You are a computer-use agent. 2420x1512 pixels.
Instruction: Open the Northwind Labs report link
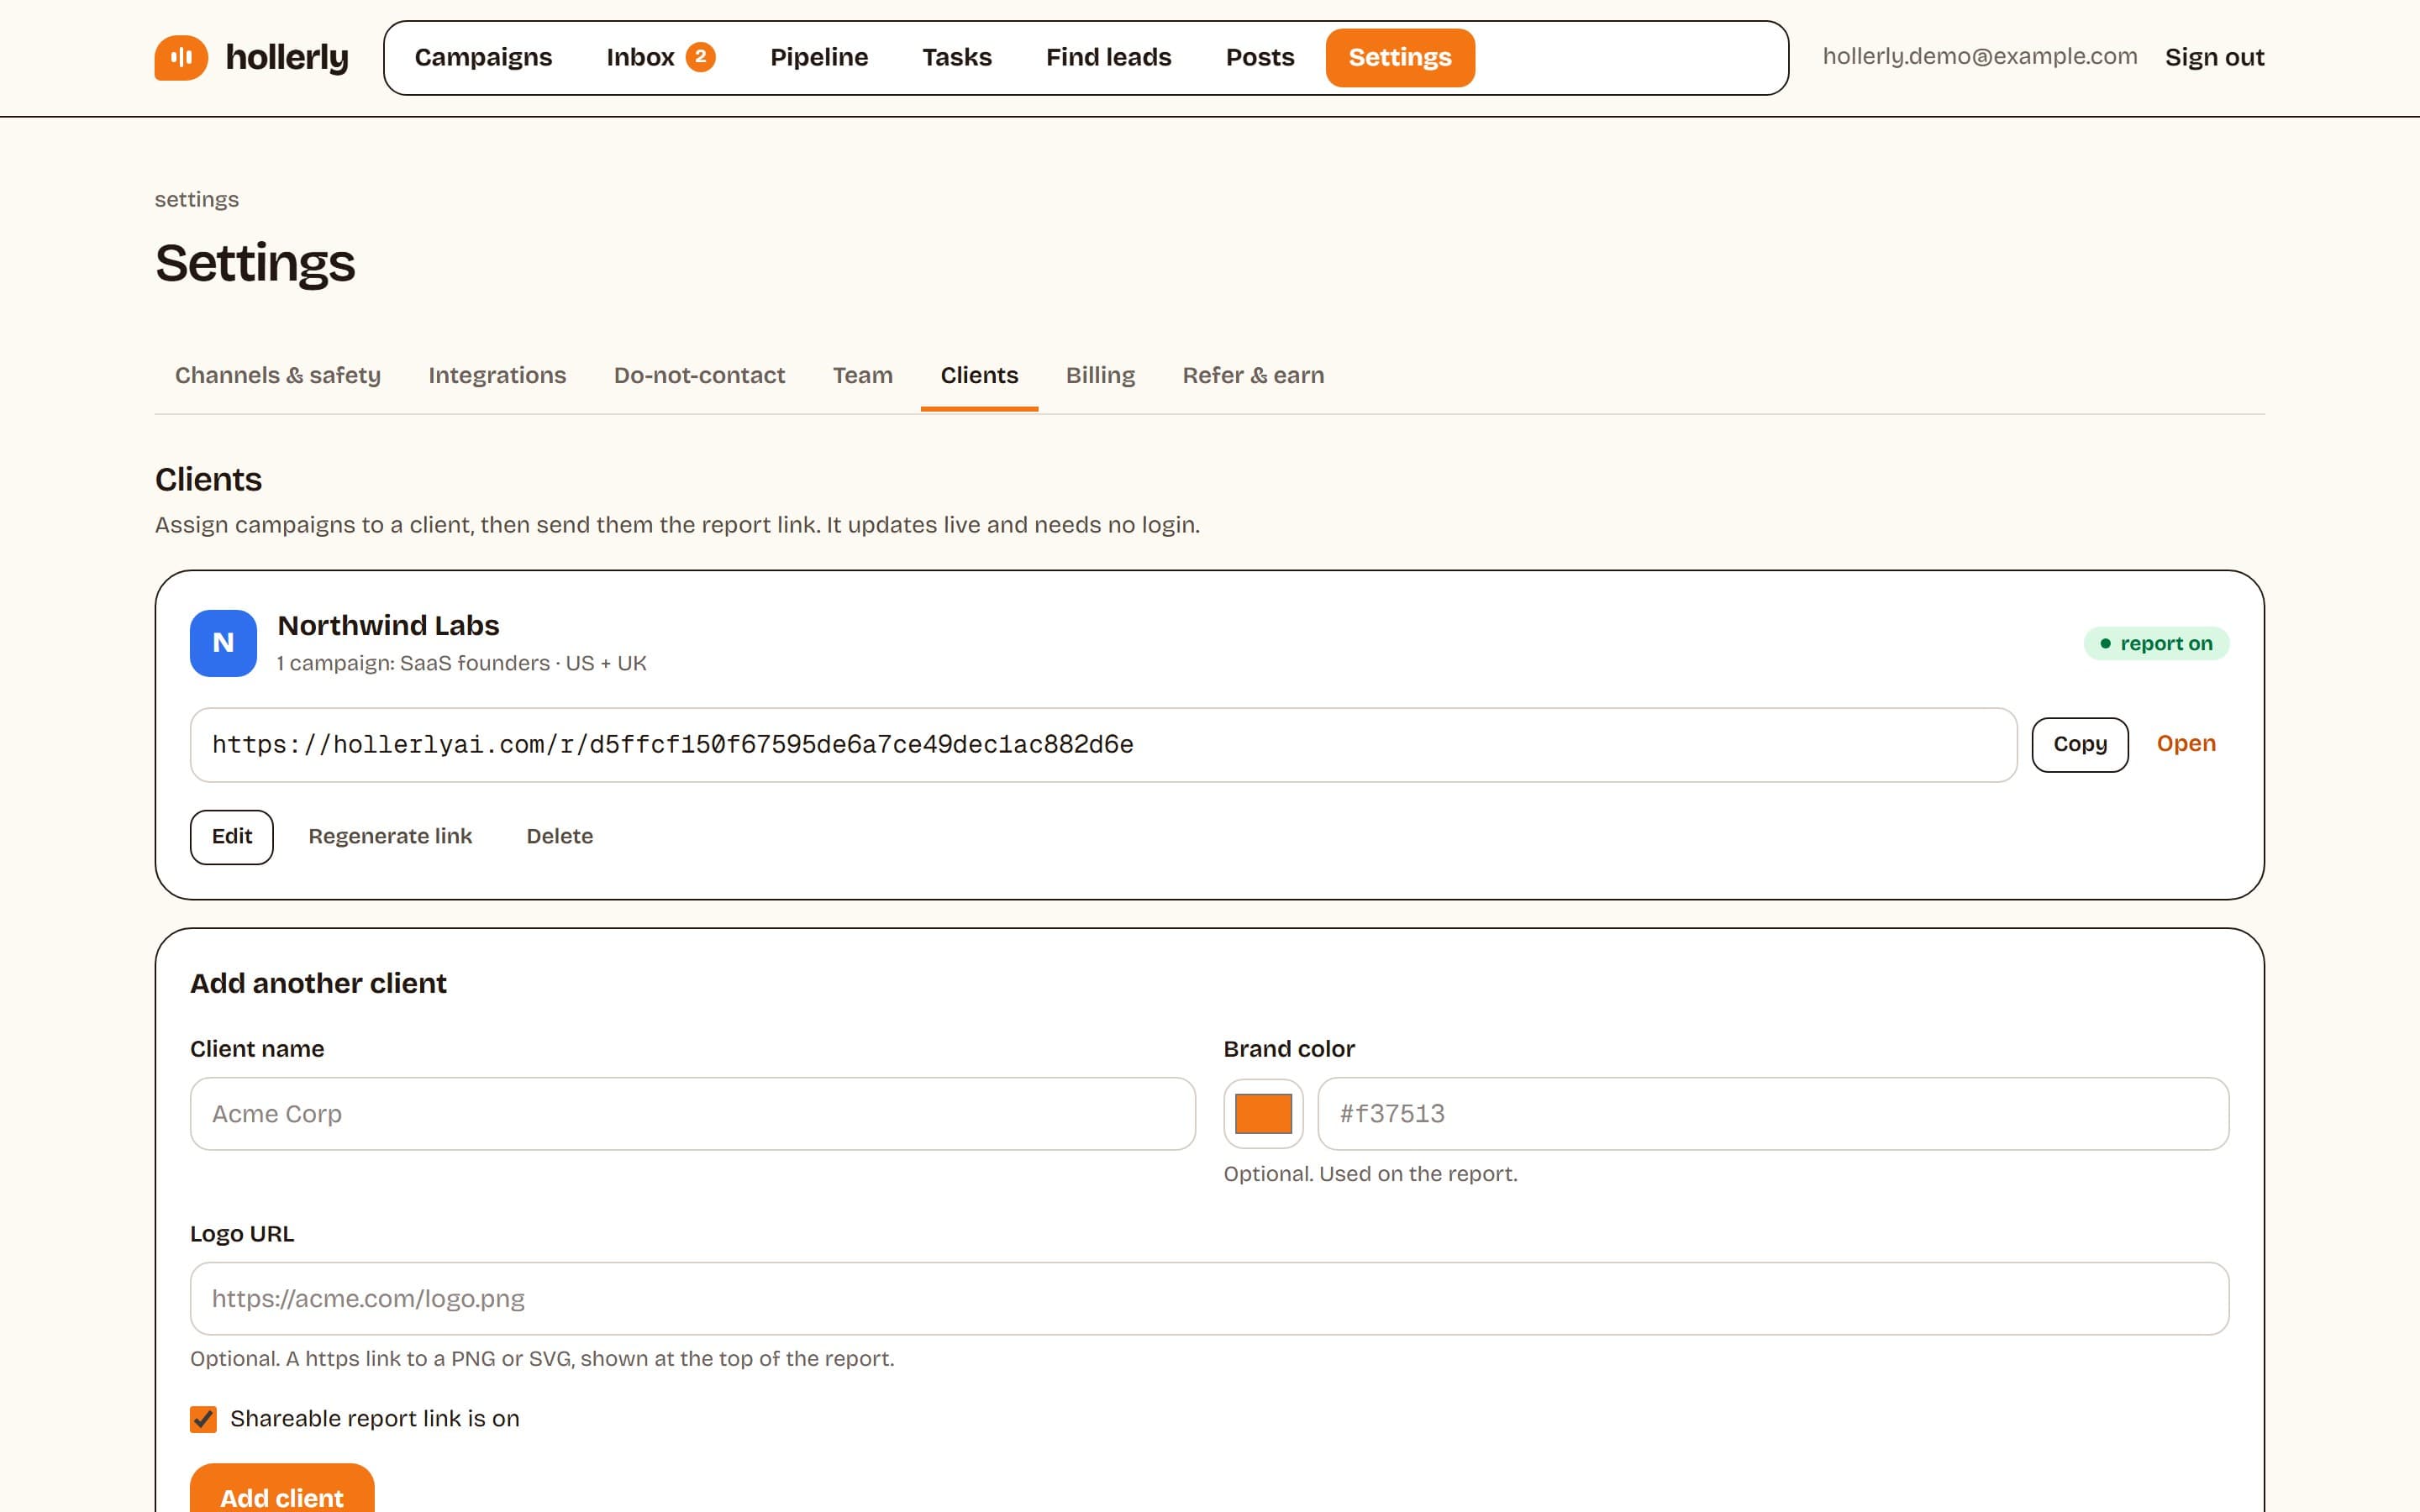2186,744
